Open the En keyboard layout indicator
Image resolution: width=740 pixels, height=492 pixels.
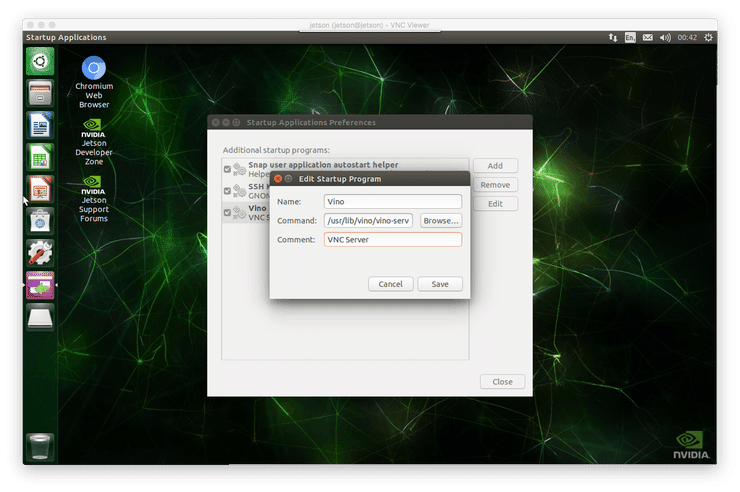tap(630, 37)
